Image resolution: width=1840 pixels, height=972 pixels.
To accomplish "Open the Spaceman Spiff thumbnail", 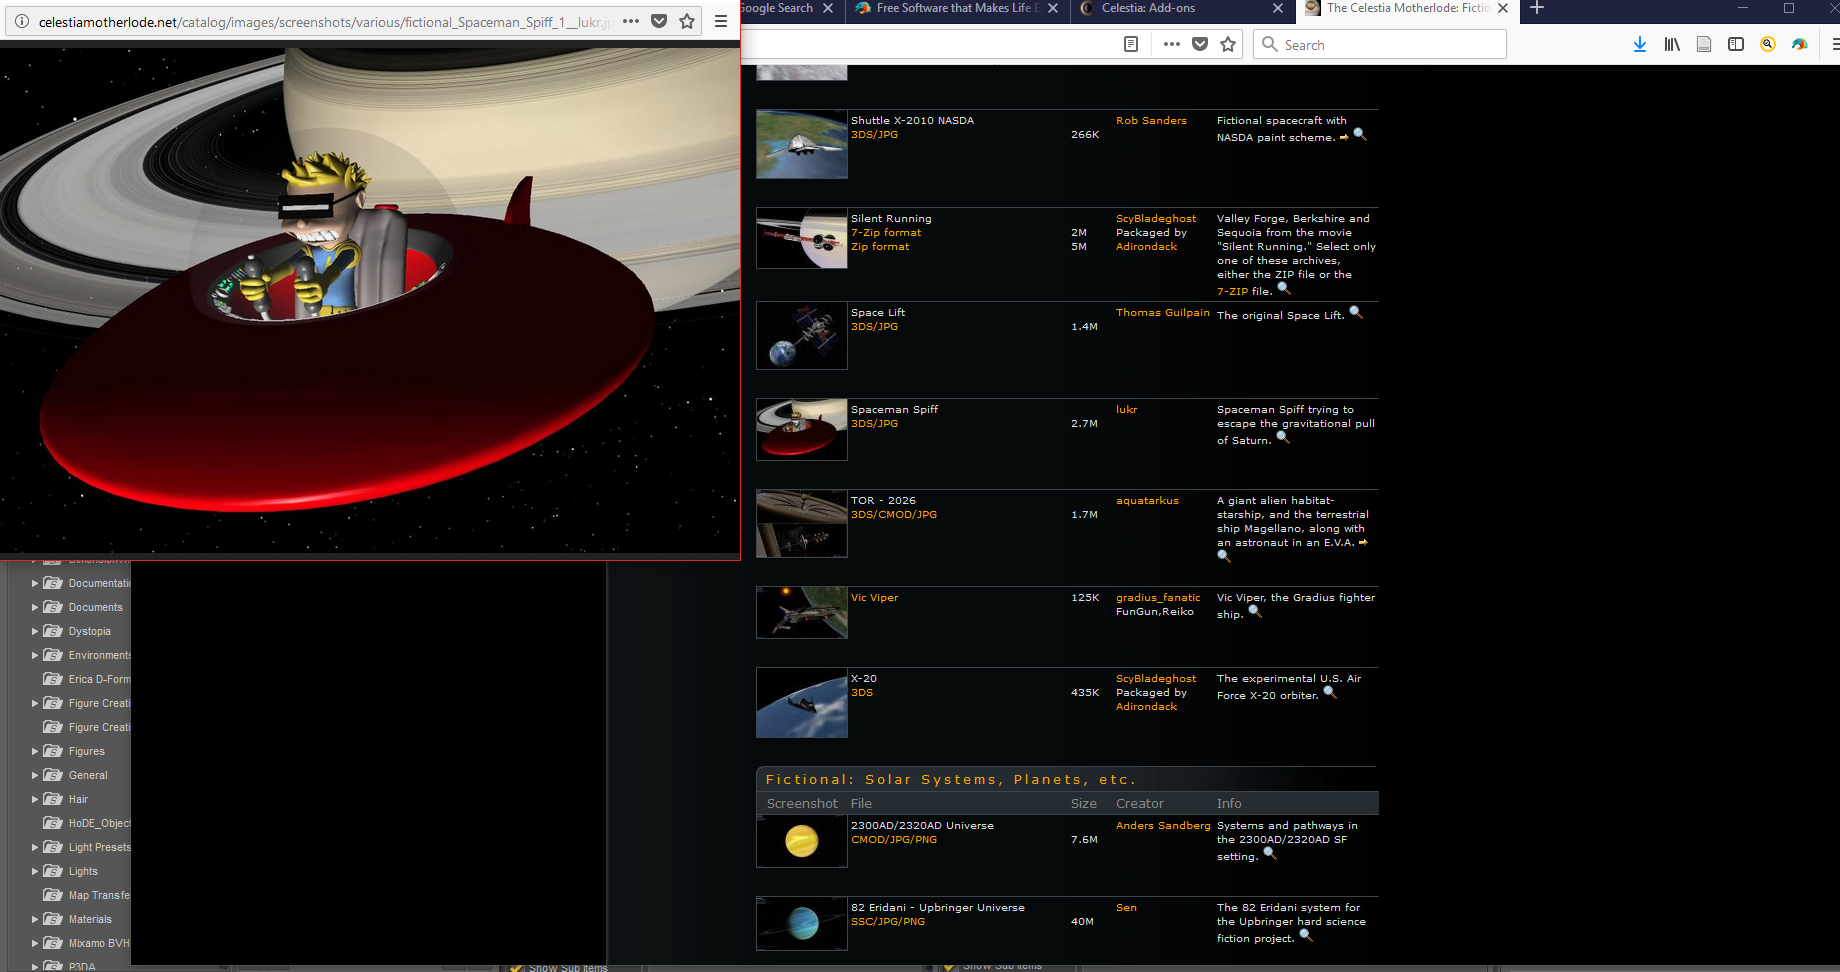I will (x=802, y=430).
